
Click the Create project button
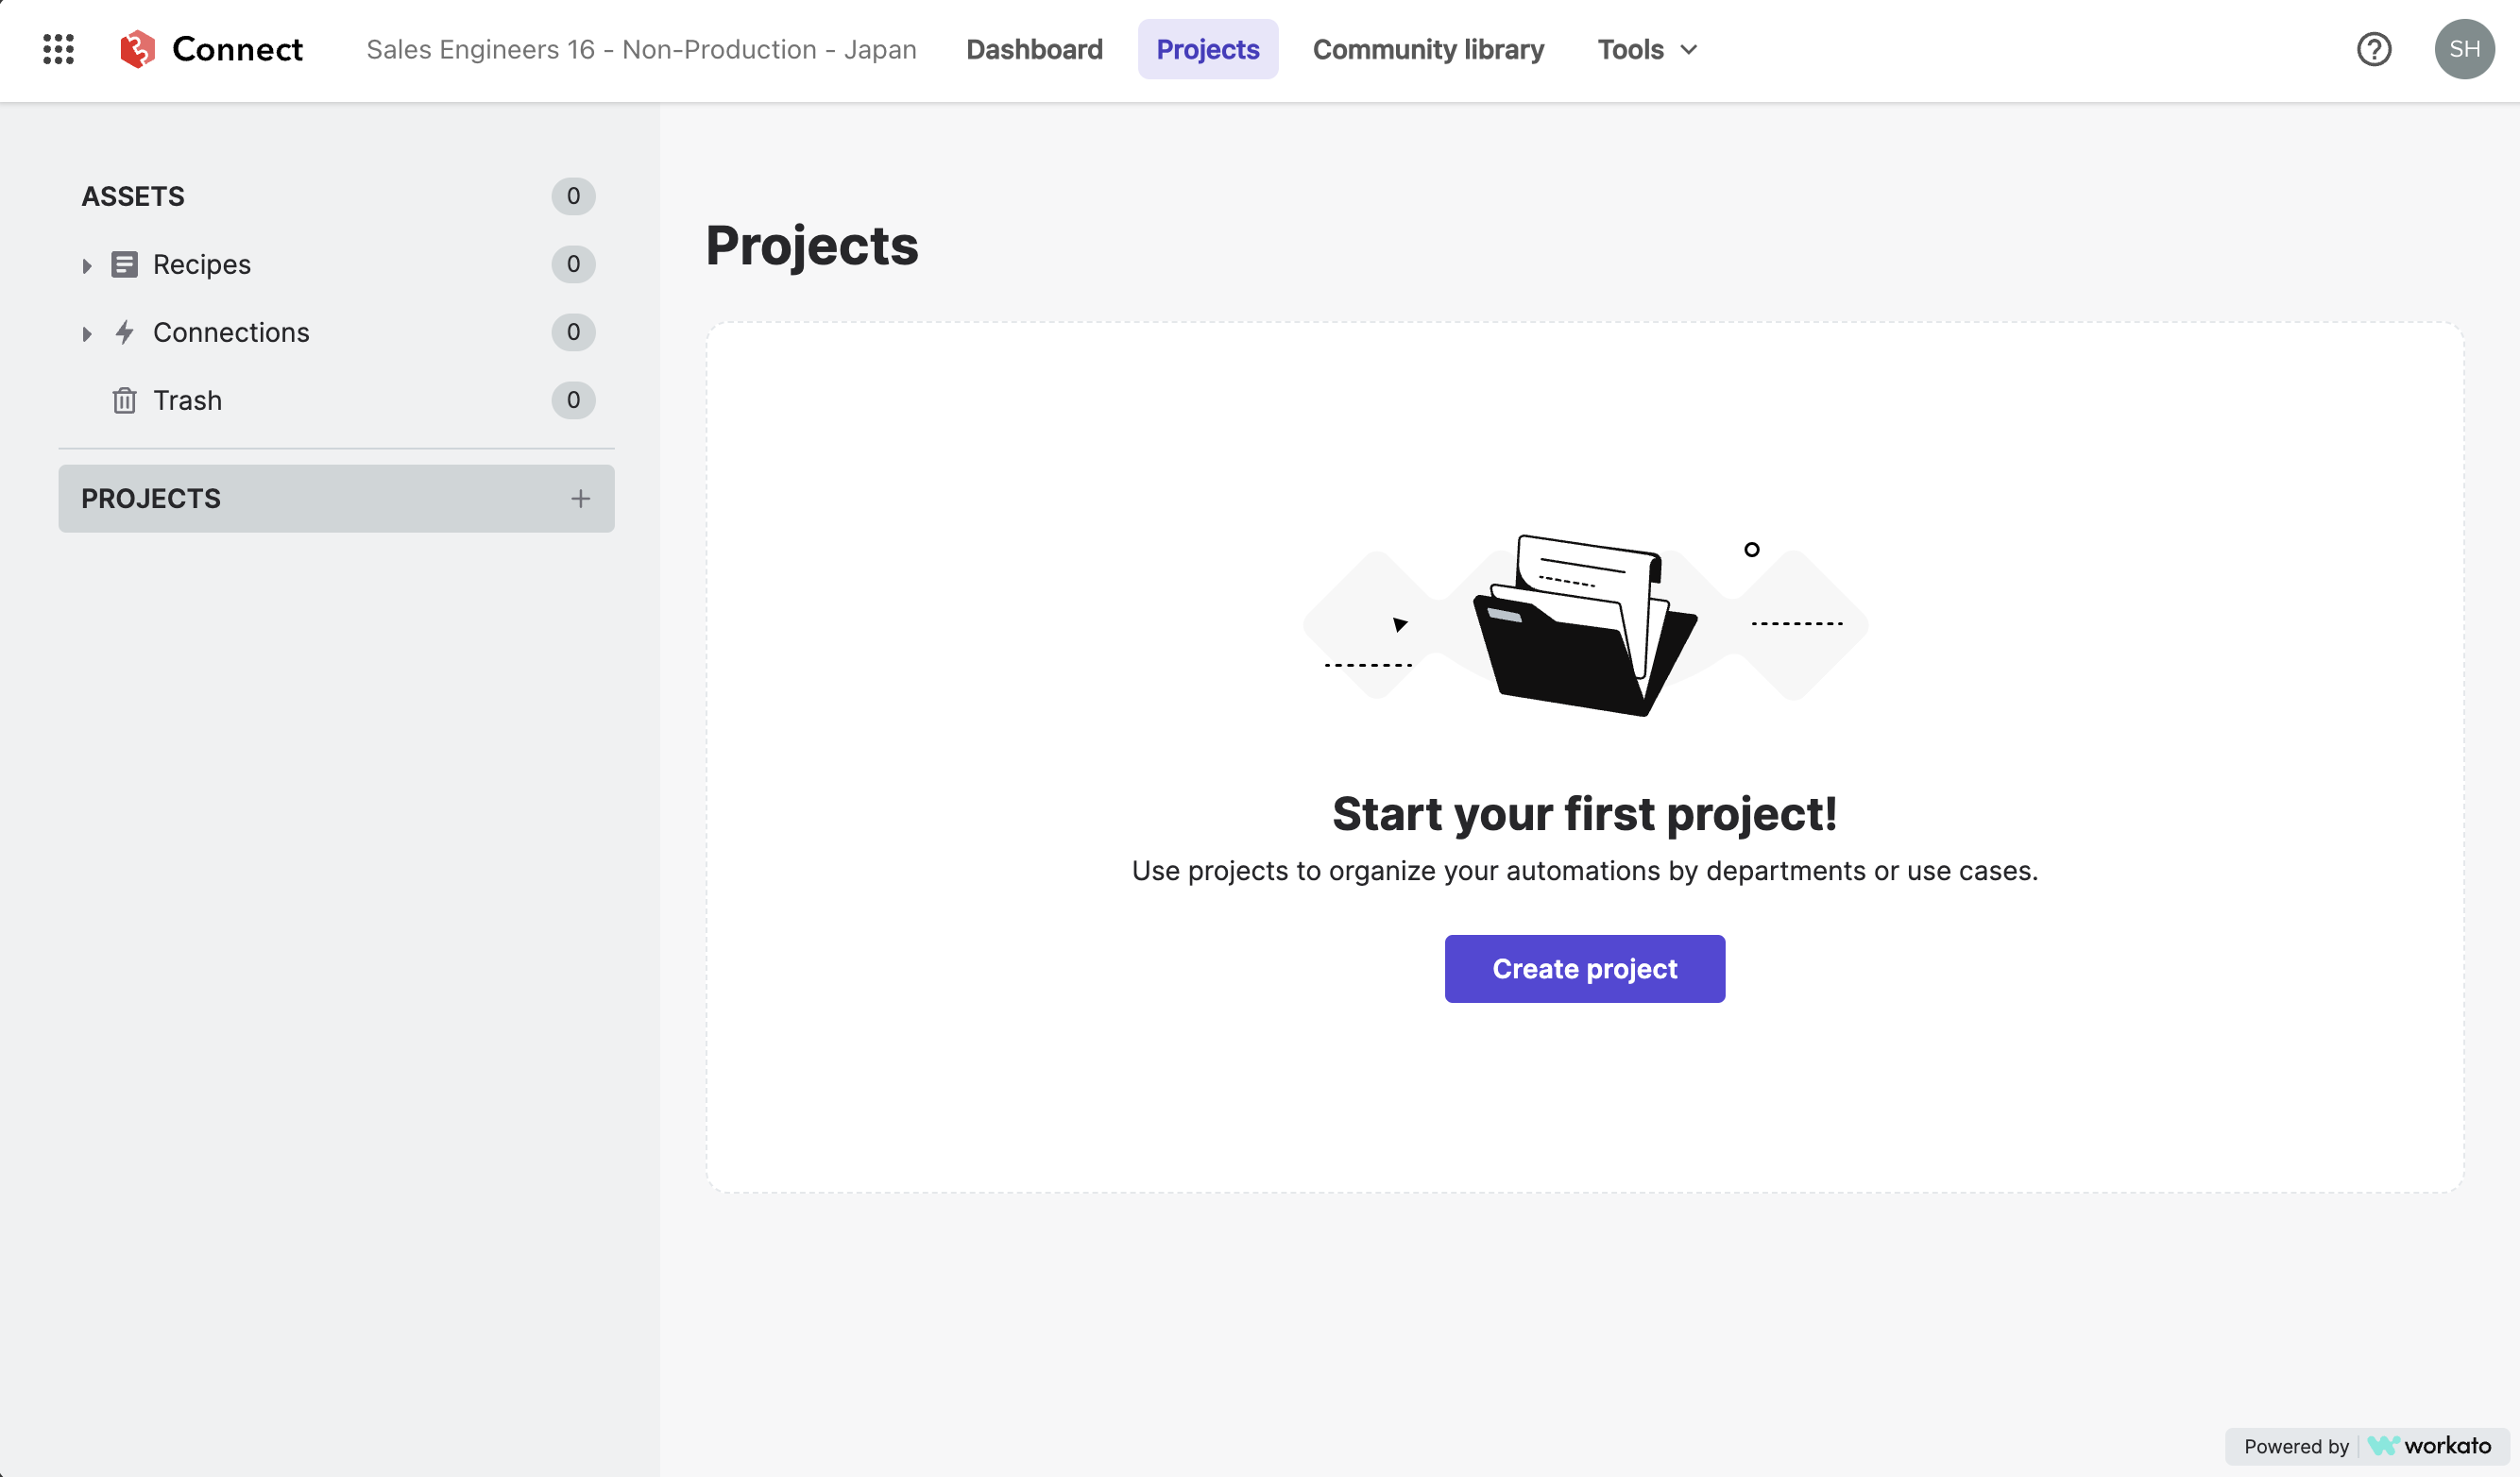pos(1585,967)
